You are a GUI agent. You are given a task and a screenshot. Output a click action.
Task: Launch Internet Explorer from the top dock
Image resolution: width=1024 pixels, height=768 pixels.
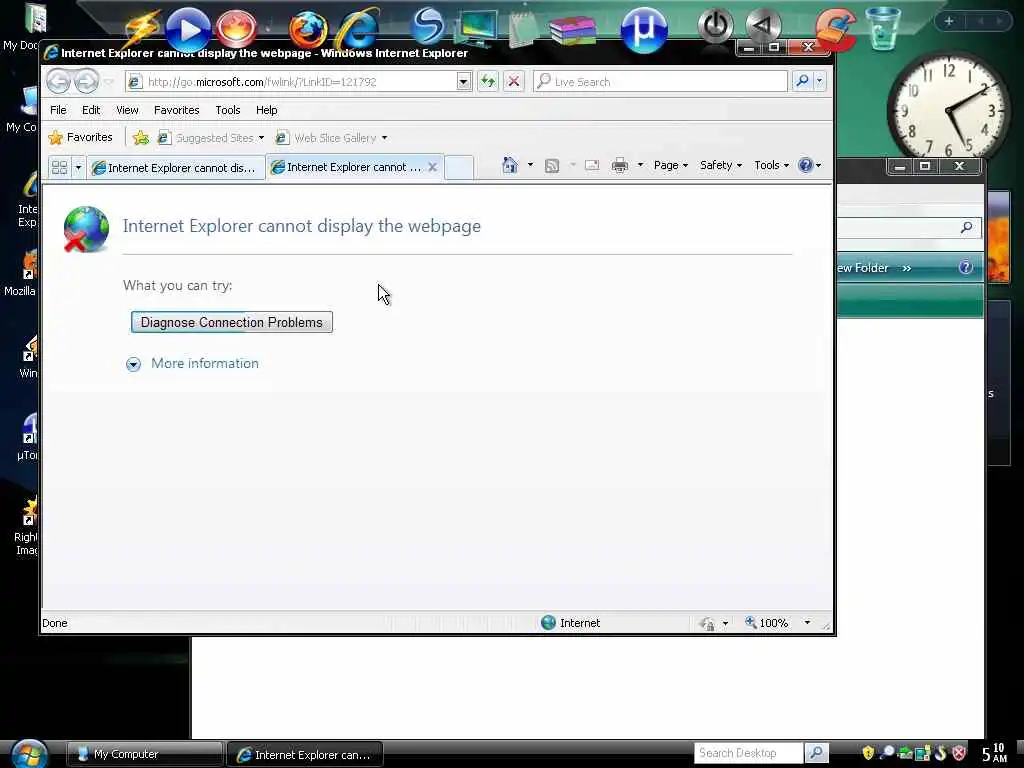pyautogui.click(x=358, y=29)
